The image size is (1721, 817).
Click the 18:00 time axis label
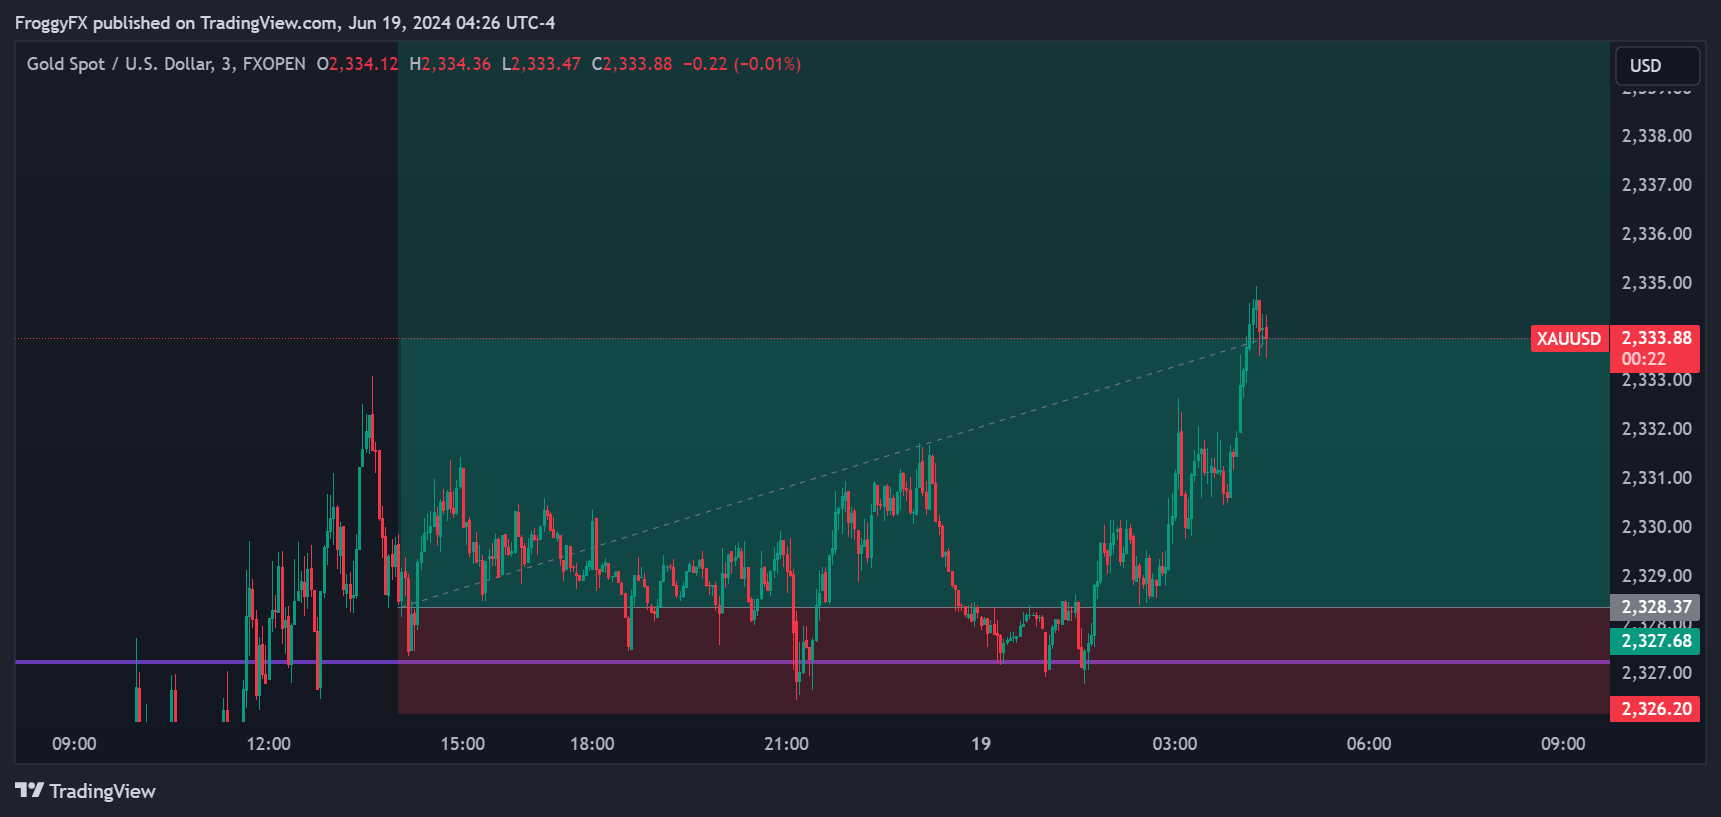[592, 744]
